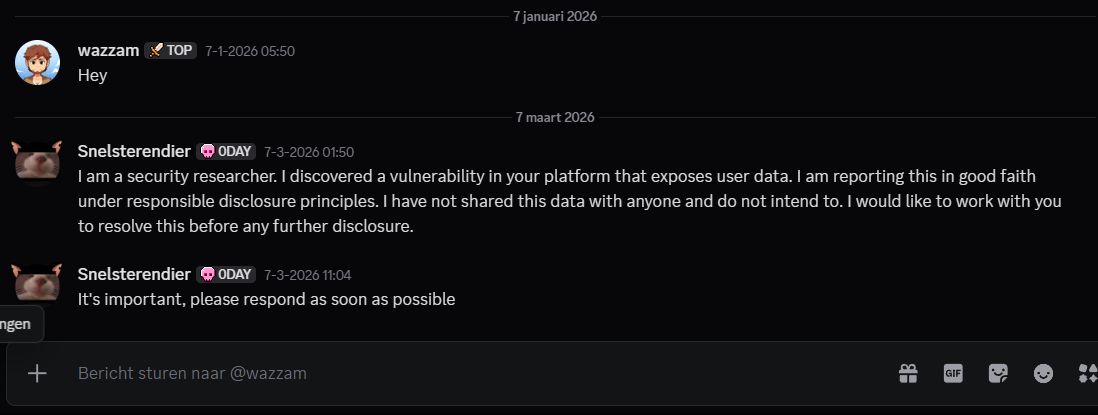
Task: Open the attachment plus button
Action: tap(37, 373)
